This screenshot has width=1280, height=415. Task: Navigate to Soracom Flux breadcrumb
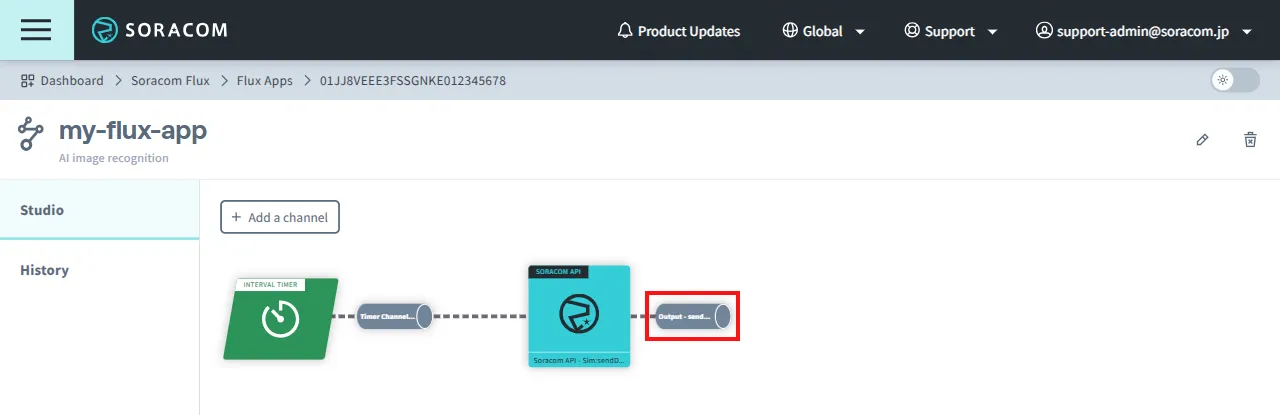(x=170, y=81)
